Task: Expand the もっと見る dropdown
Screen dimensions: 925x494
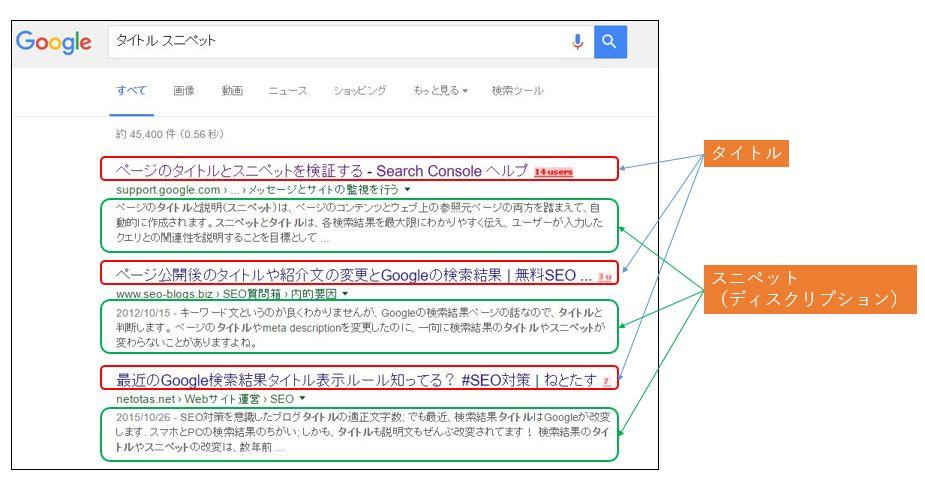Action: click(440, 90)
